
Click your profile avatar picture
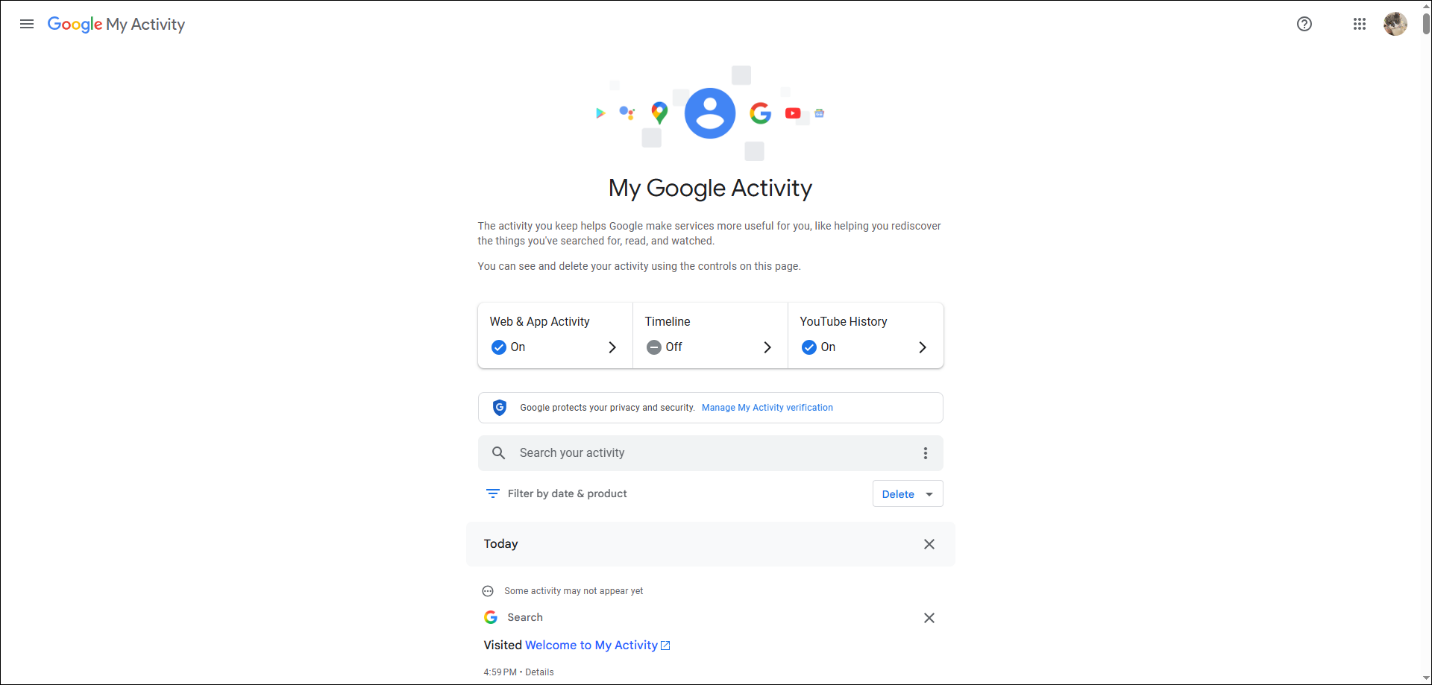pyautogui.click(x=1395, y=23)
